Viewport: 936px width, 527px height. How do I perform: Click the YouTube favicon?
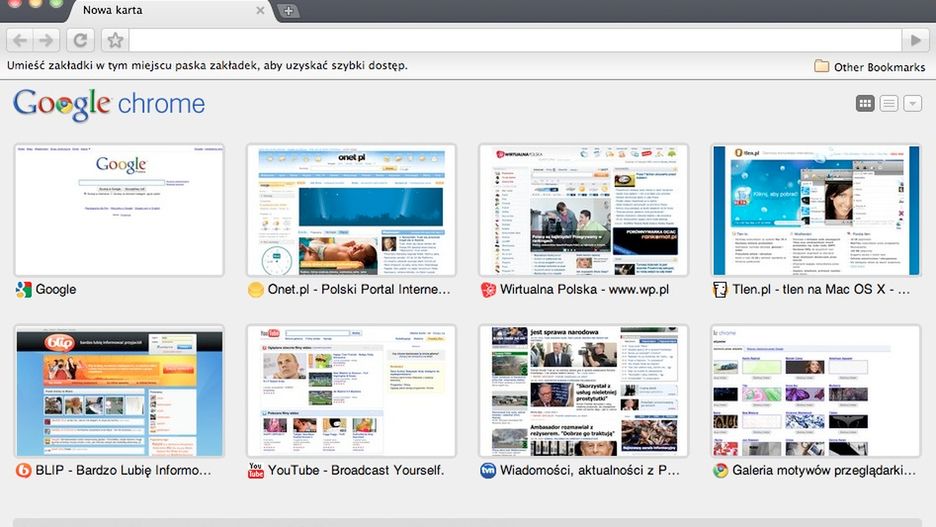[255, 471]
